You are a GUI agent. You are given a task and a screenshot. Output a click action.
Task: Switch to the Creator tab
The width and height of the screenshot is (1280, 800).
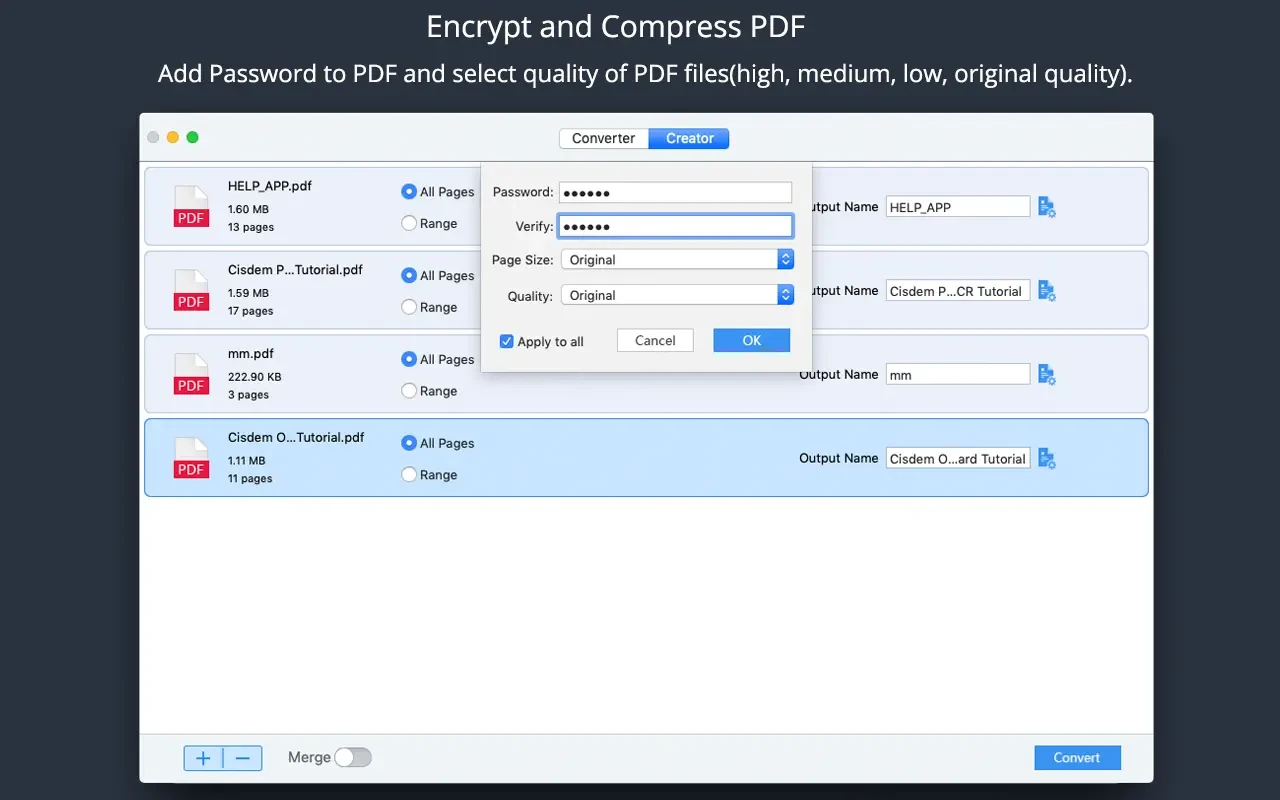click(x=690, y=138)
